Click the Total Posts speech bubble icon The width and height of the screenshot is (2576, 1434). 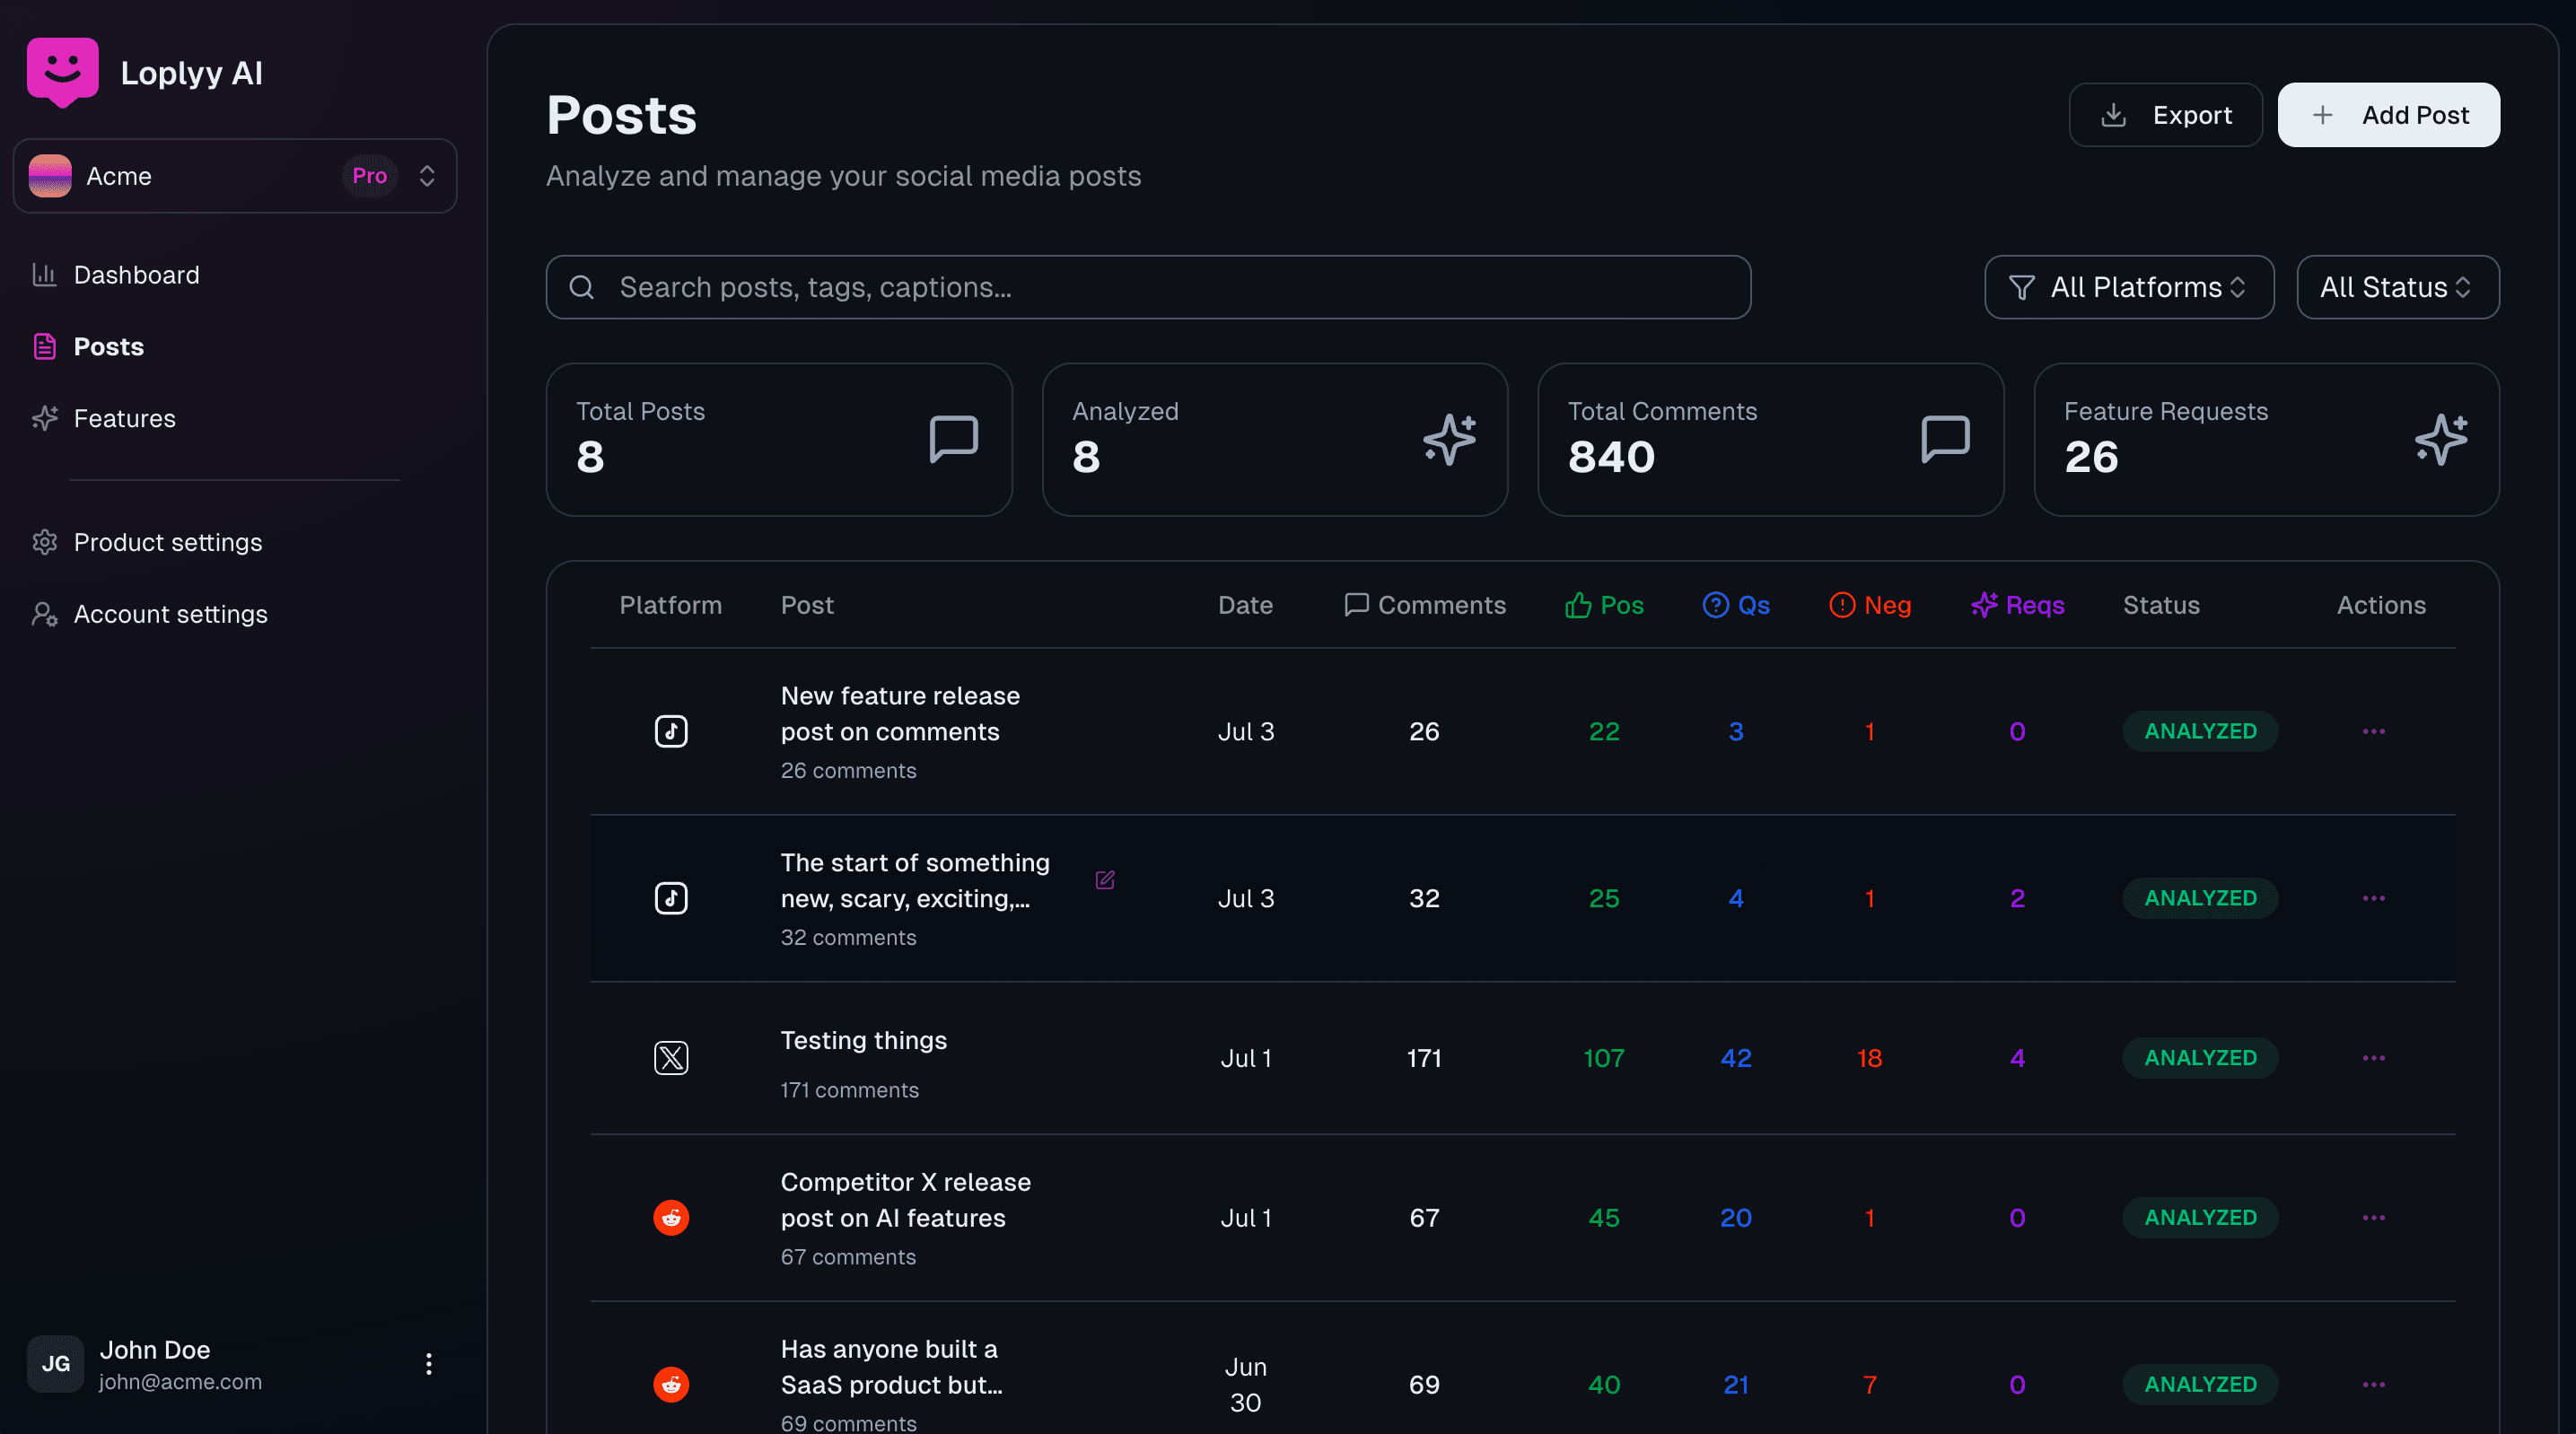pos(953,440)
